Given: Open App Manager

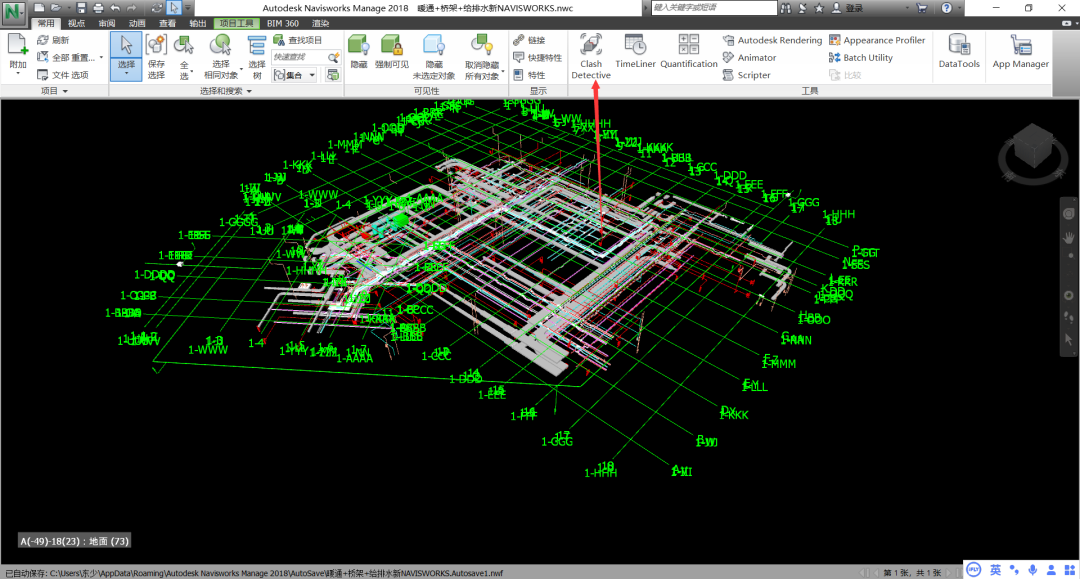Looking at the screenshot, I should pyautogui.click(x=1020, y=52).
